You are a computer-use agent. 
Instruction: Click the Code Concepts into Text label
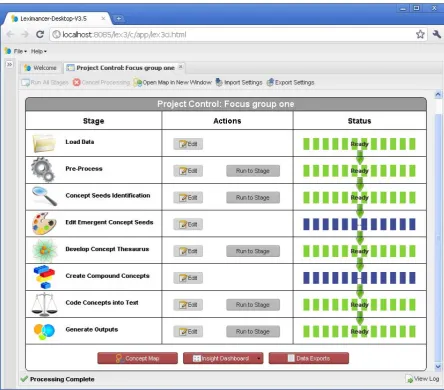coord(102,302)
